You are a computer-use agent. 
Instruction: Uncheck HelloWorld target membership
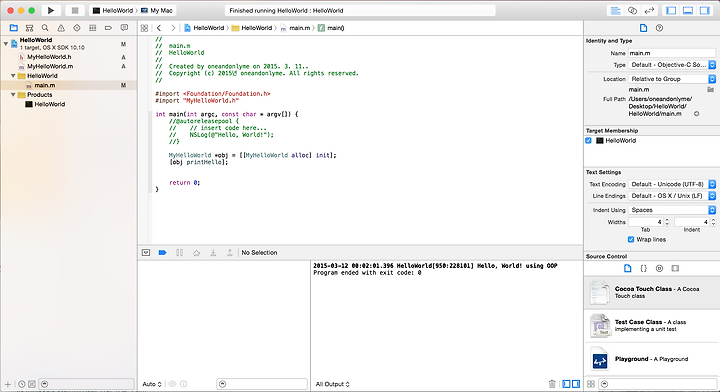(588, 140)
